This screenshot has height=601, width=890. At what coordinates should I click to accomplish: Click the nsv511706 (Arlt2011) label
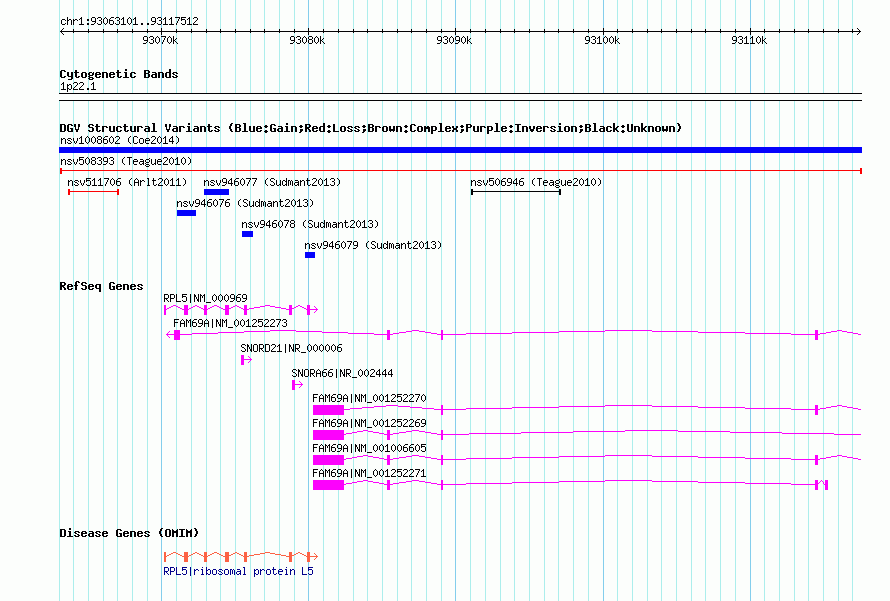pyautogui.click(x=127, y=182)
